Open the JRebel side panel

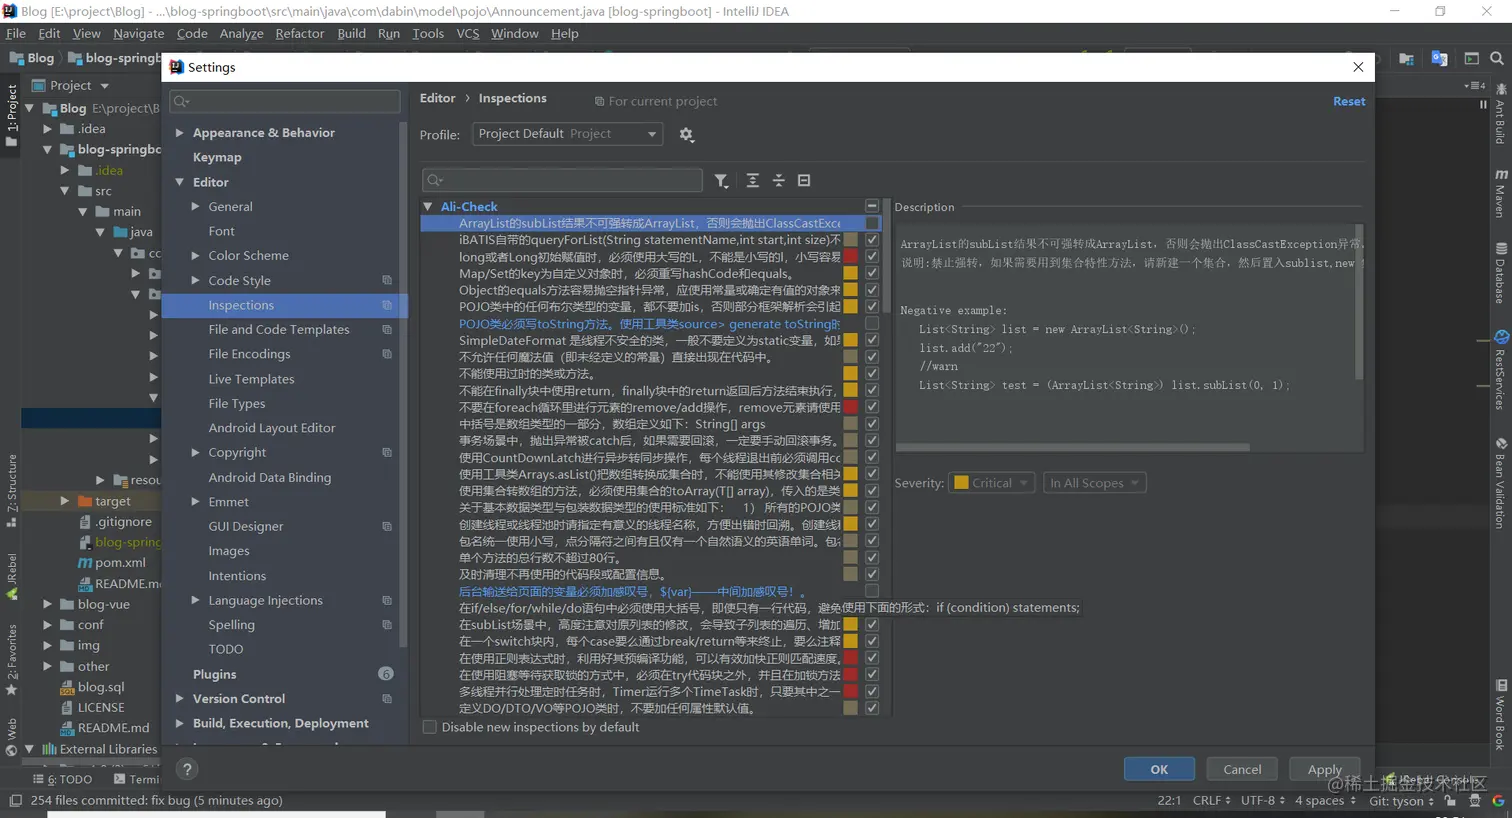[12, 576]
